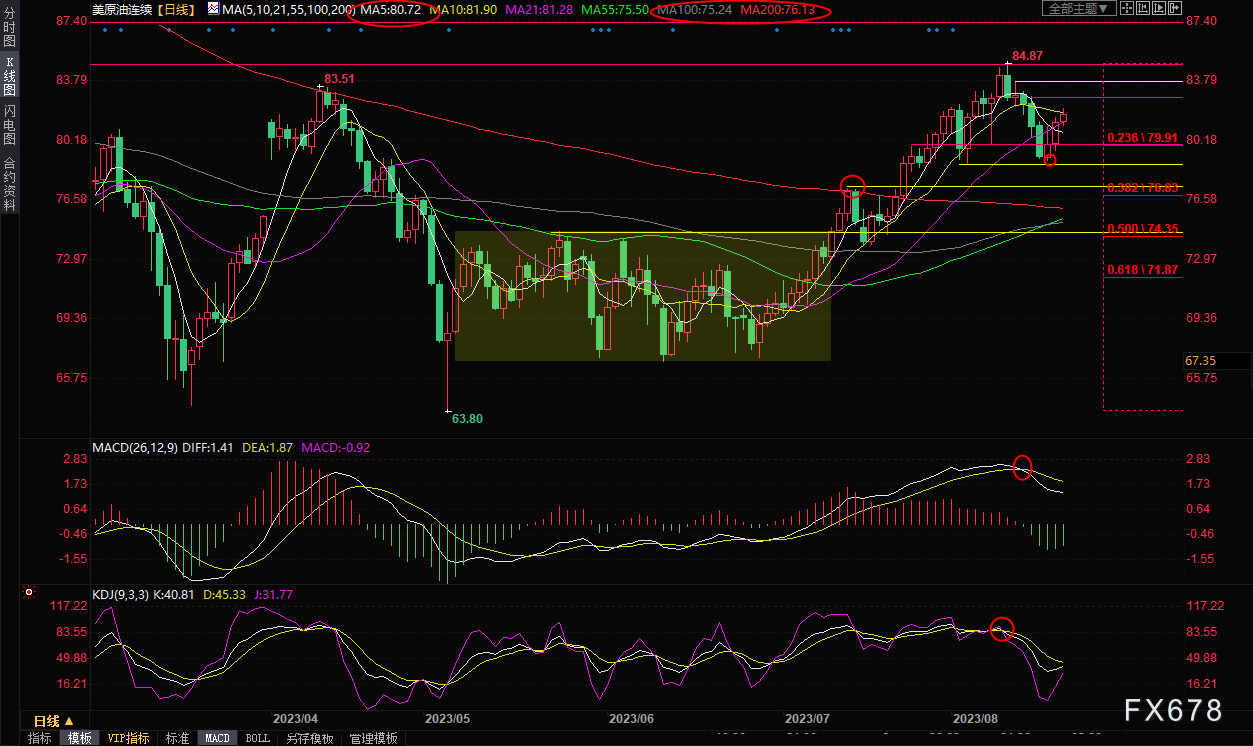The height and width of the screenshot is (746, 1253).
Task: Open the 合约资料 side tab
Action: point(9,183)
